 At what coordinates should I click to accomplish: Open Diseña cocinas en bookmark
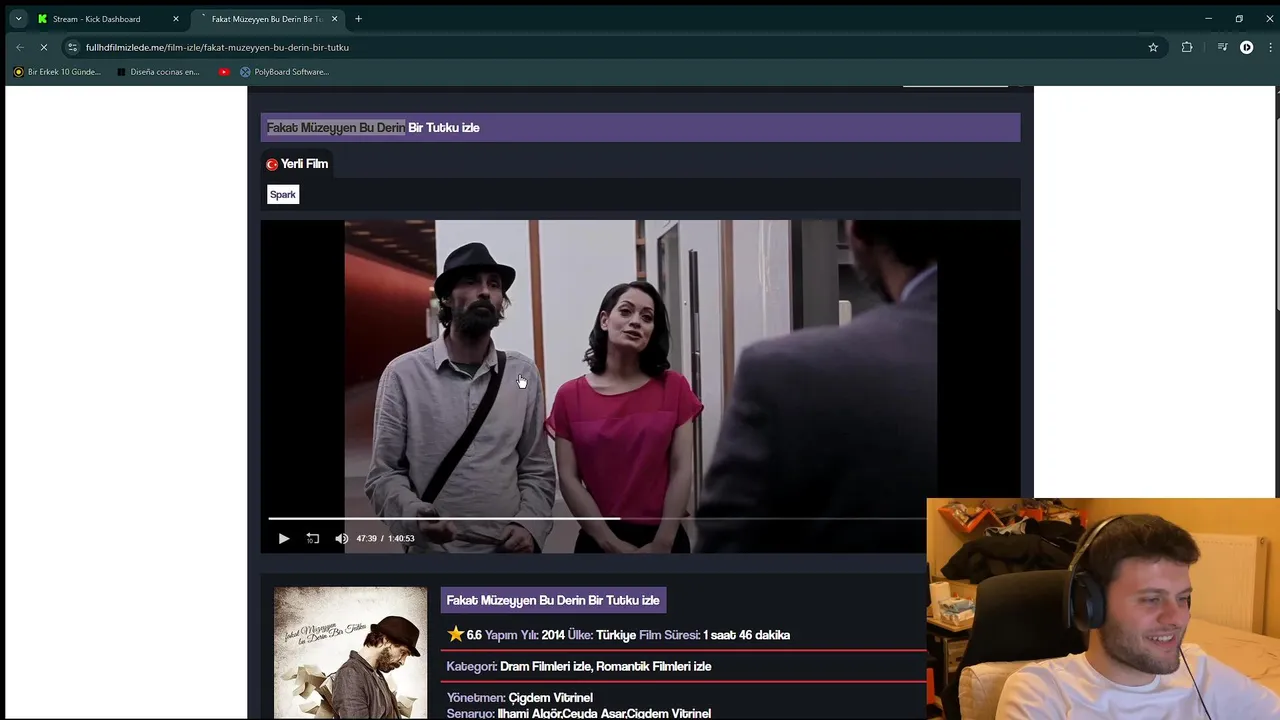tap(158, 72)
